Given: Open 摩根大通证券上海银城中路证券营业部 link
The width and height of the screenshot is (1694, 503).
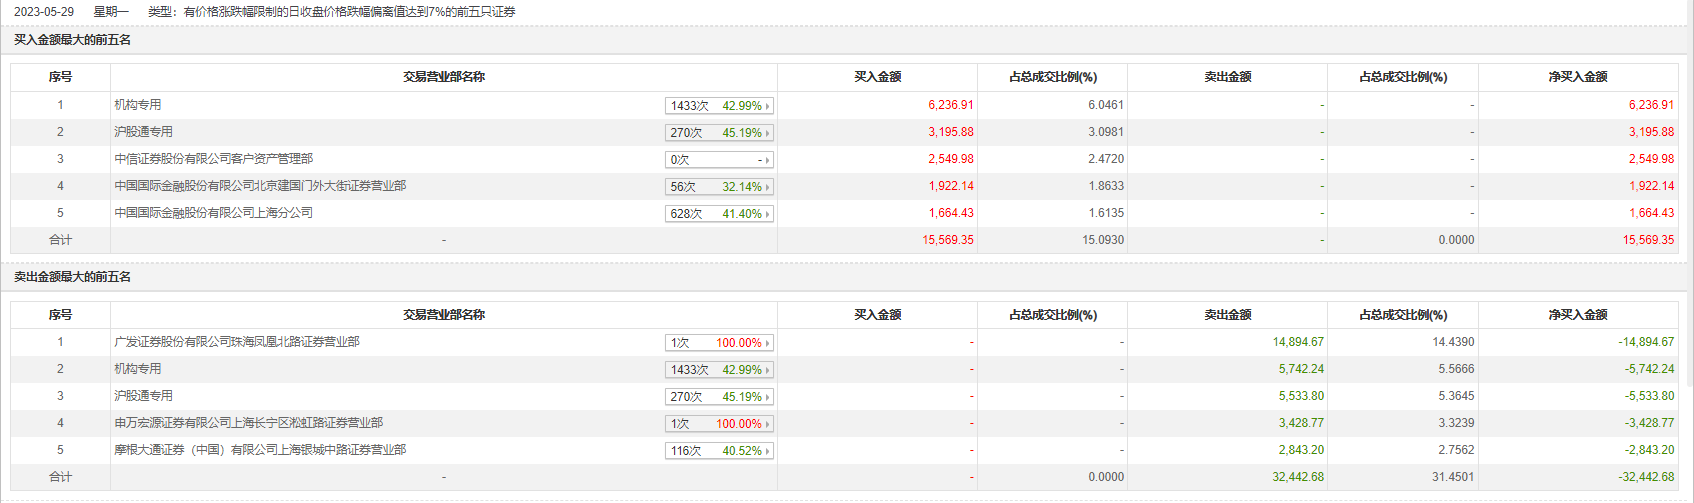Looking at the screenshot, I should click(260, 450).
